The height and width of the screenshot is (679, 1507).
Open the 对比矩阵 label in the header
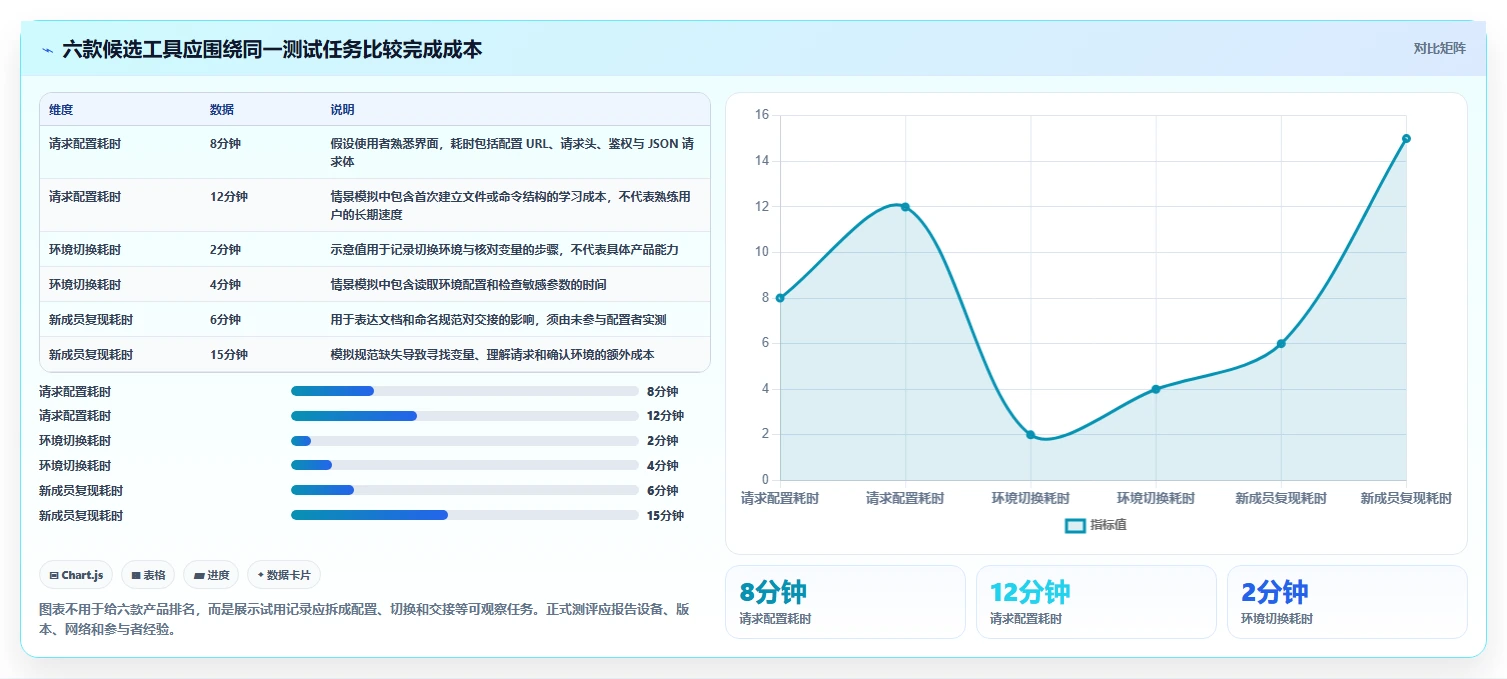tap(1439, 49)
